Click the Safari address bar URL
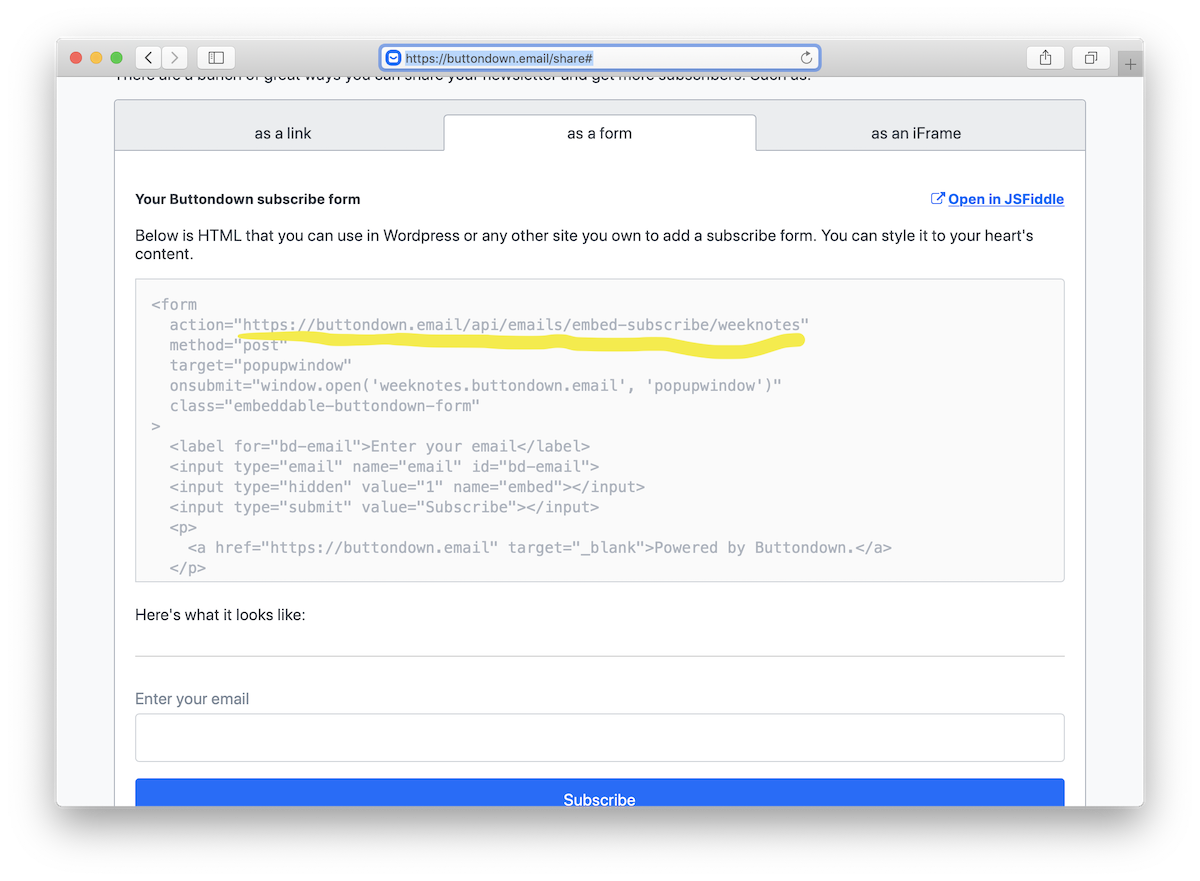The image size is (1200, 881). pyautogui.click(x=499, y=58)
